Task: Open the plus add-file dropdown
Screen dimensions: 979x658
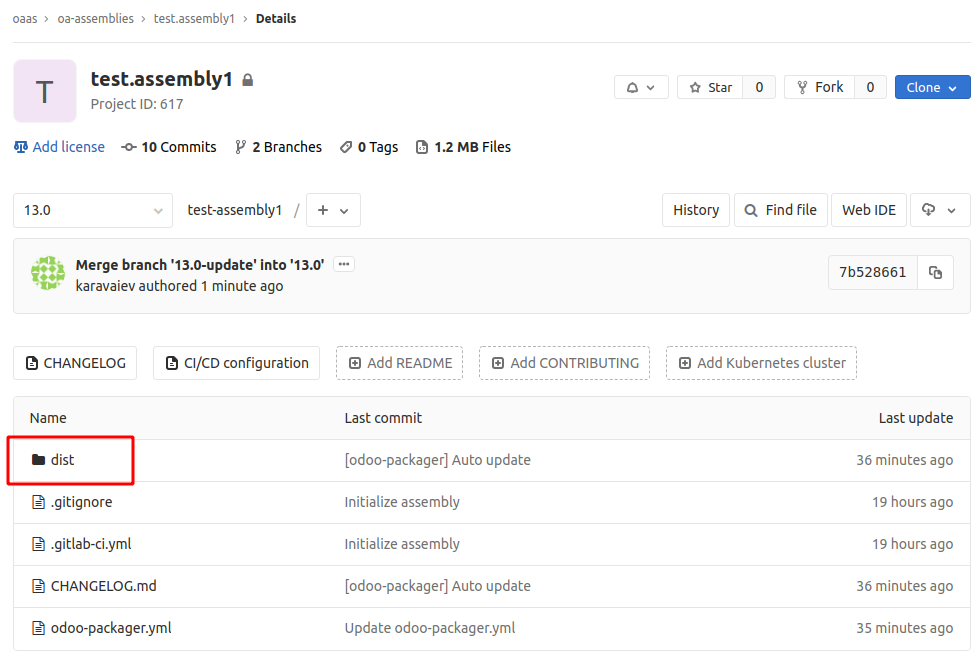Action: pos(333,210)
